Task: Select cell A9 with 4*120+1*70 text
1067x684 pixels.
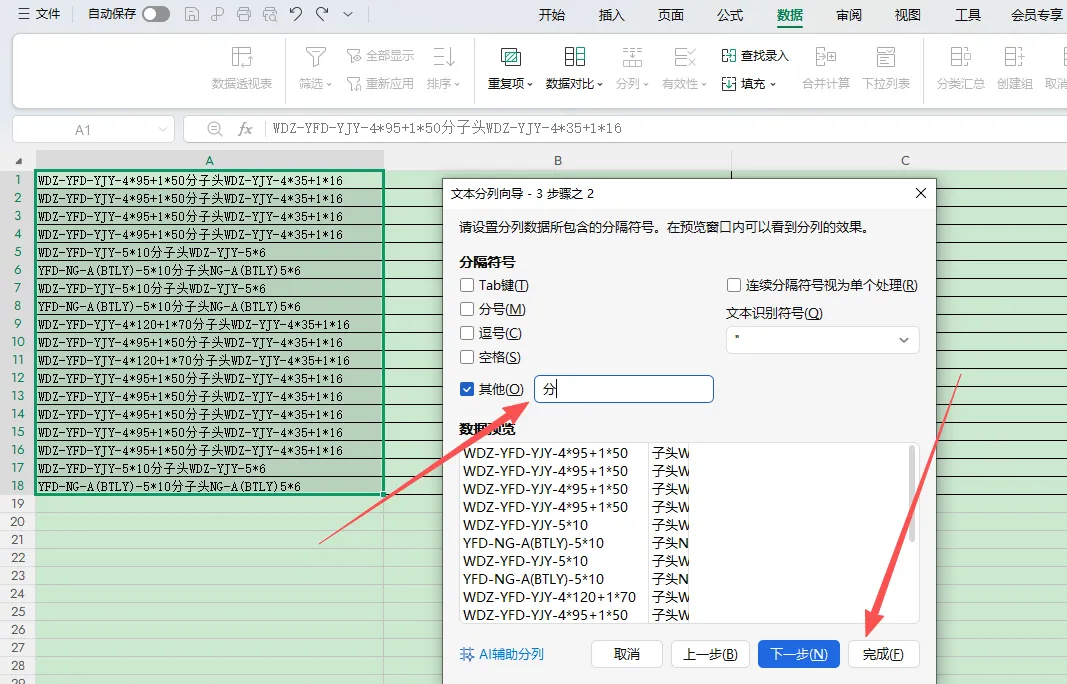Action: (x=210, y=324)
